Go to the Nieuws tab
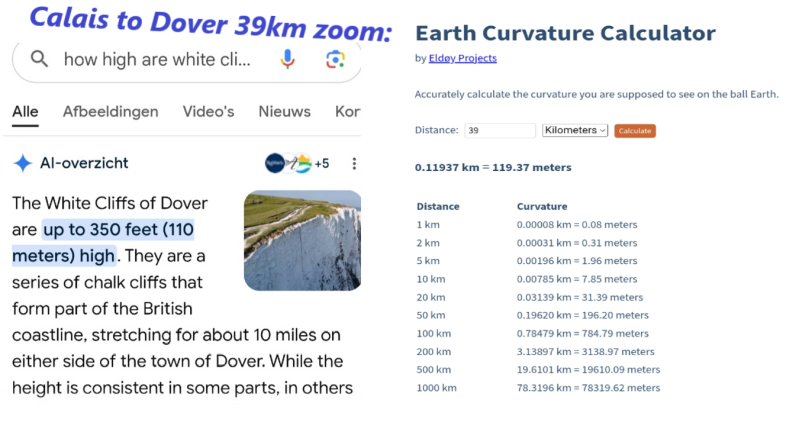This screenshot has width=799, height=432. point(284,111)
